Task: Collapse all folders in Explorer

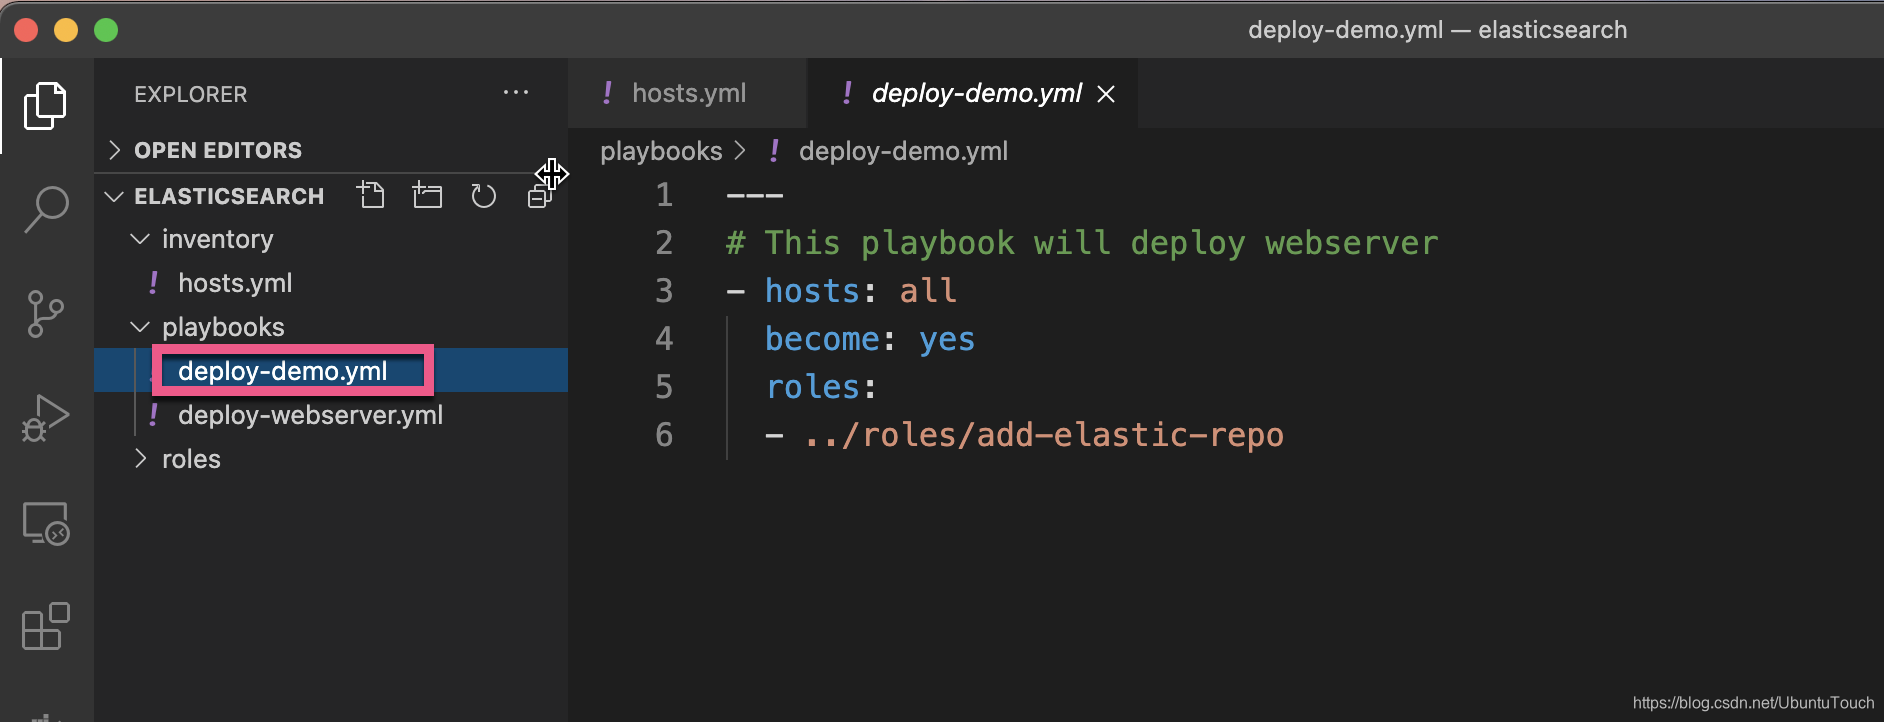Action: 540,196
